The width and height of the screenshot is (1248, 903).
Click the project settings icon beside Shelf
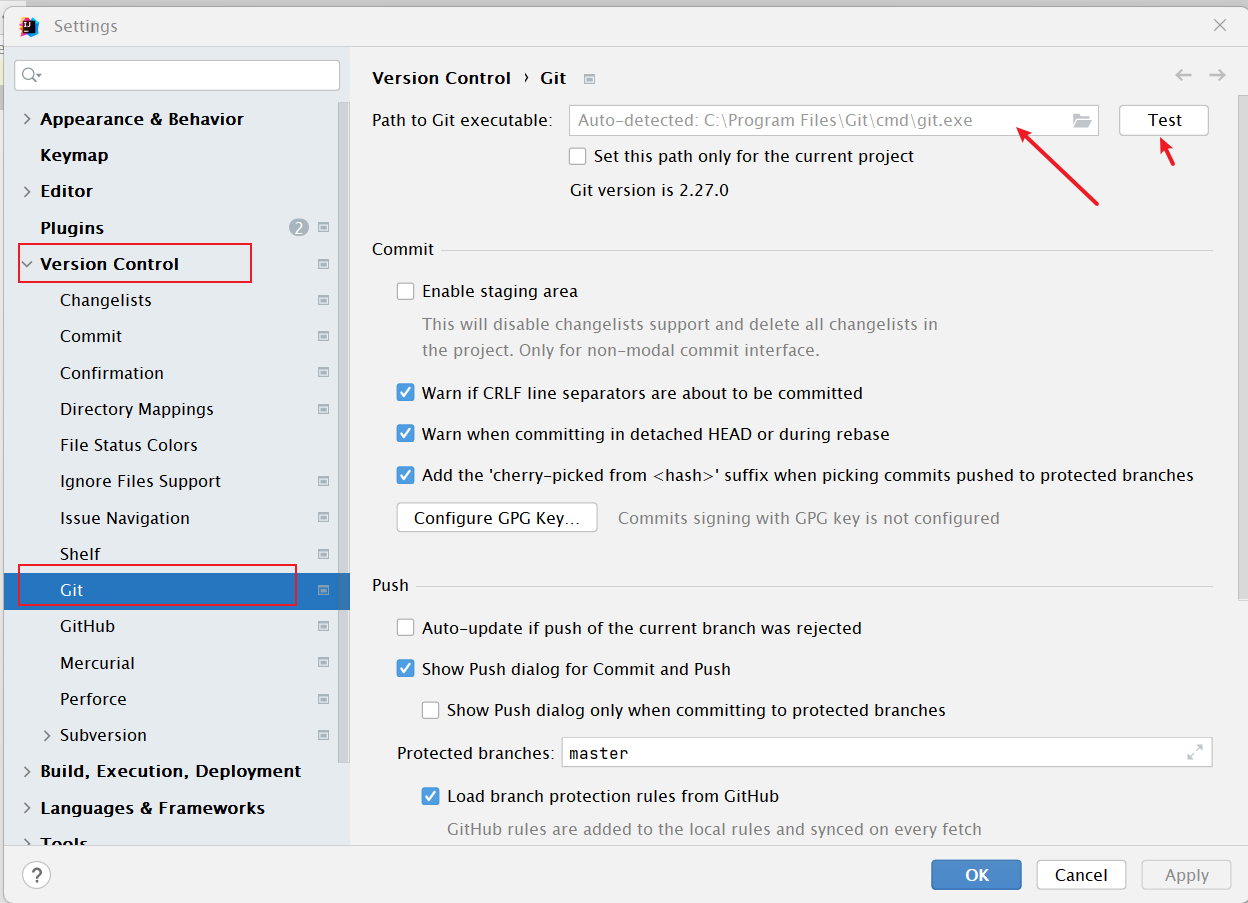click(x=324, y=554)
